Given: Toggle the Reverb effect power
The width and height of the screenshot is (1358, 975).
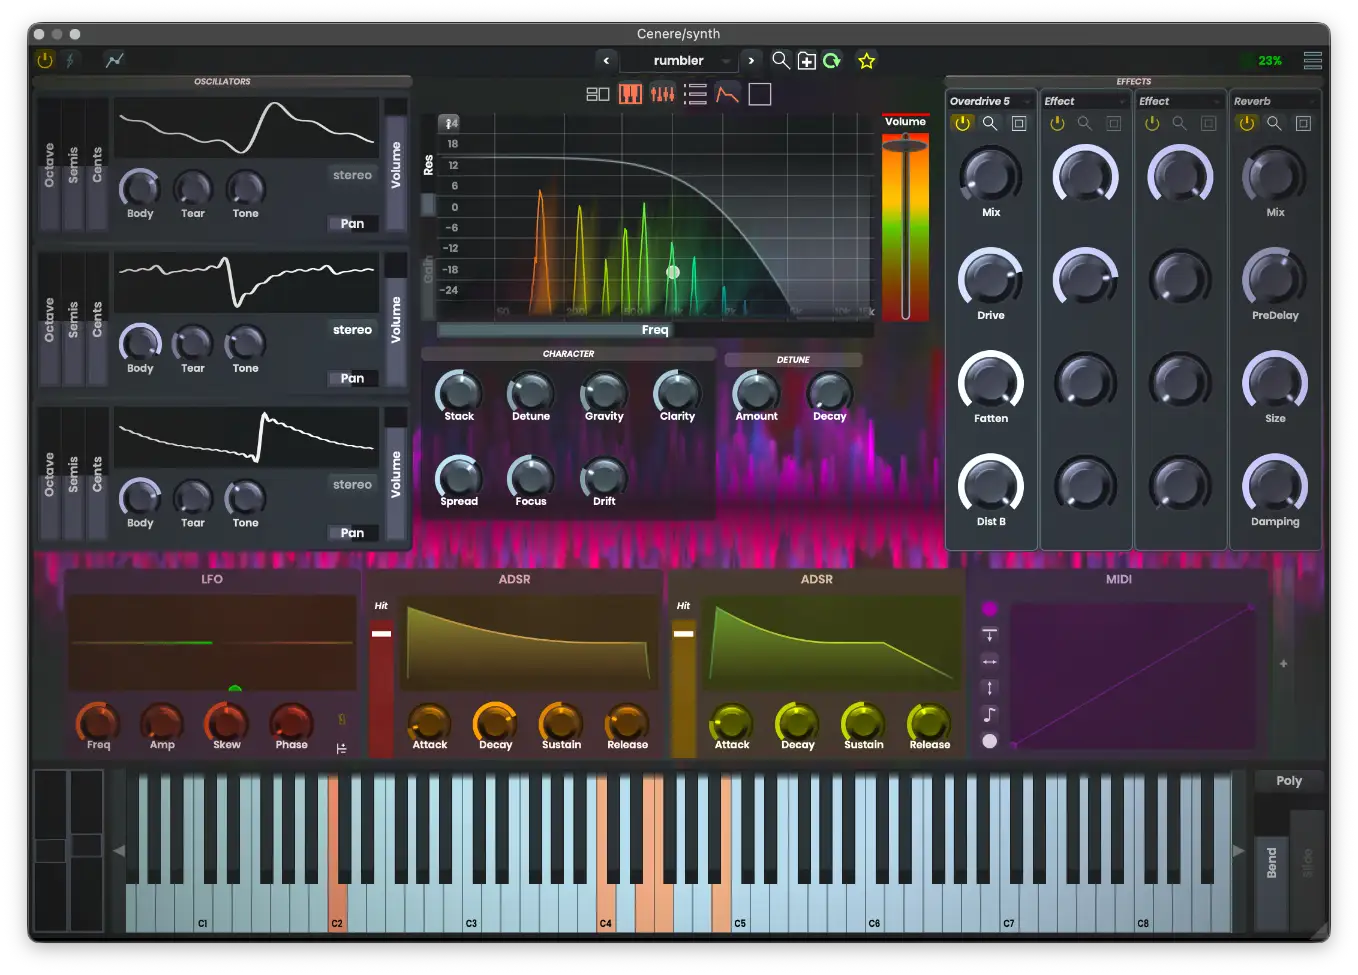Looking at the screenshot, I should [1246, 123].
